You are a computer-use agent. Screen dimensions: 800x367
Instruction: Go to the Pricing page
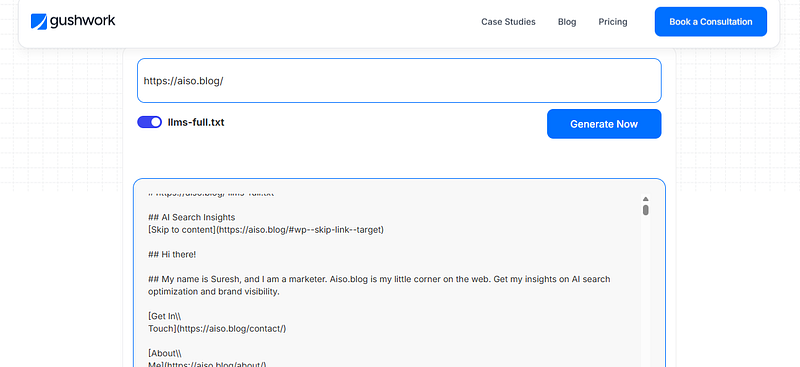(613, 22)
